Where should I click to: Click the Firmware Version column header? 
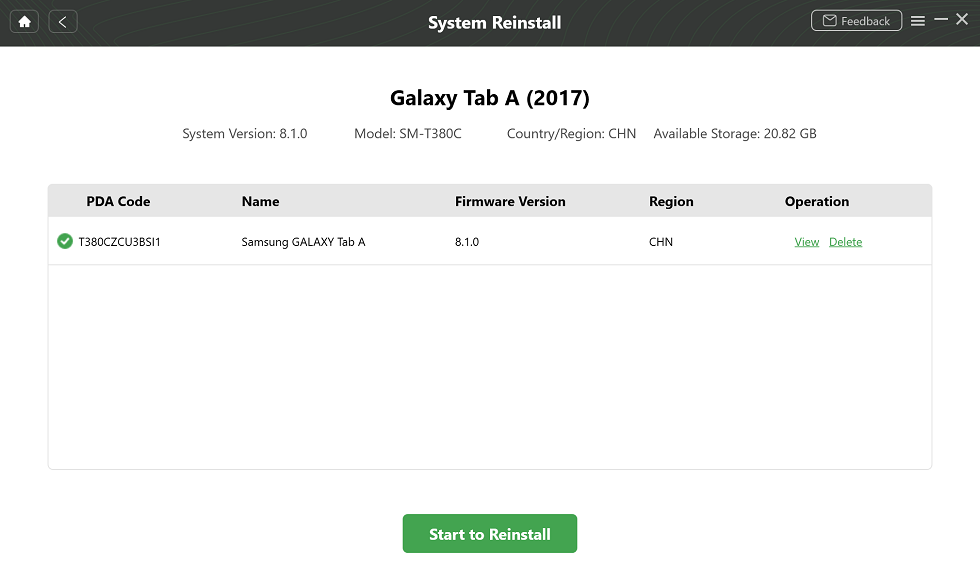click(510, 201)
